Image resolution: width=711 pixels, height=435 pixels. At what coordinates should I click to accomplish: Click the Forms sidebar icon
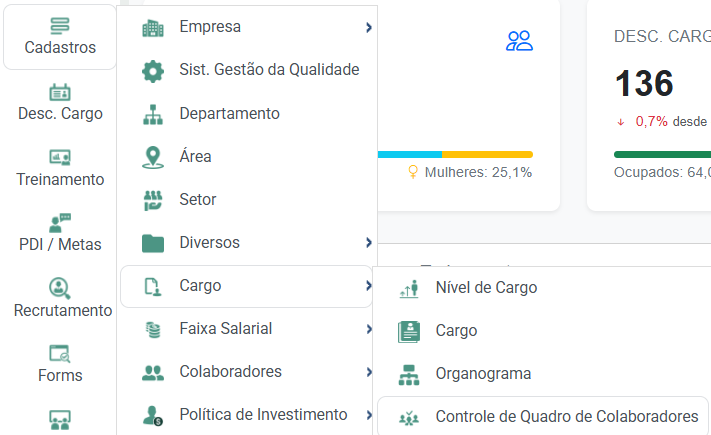pos(60,354)
